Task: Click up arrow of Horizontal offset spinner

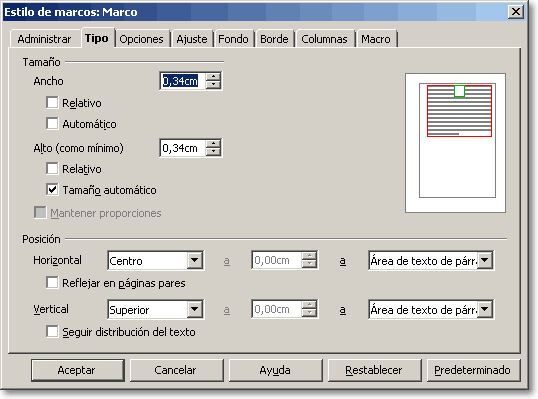Action: coord(309,256)
